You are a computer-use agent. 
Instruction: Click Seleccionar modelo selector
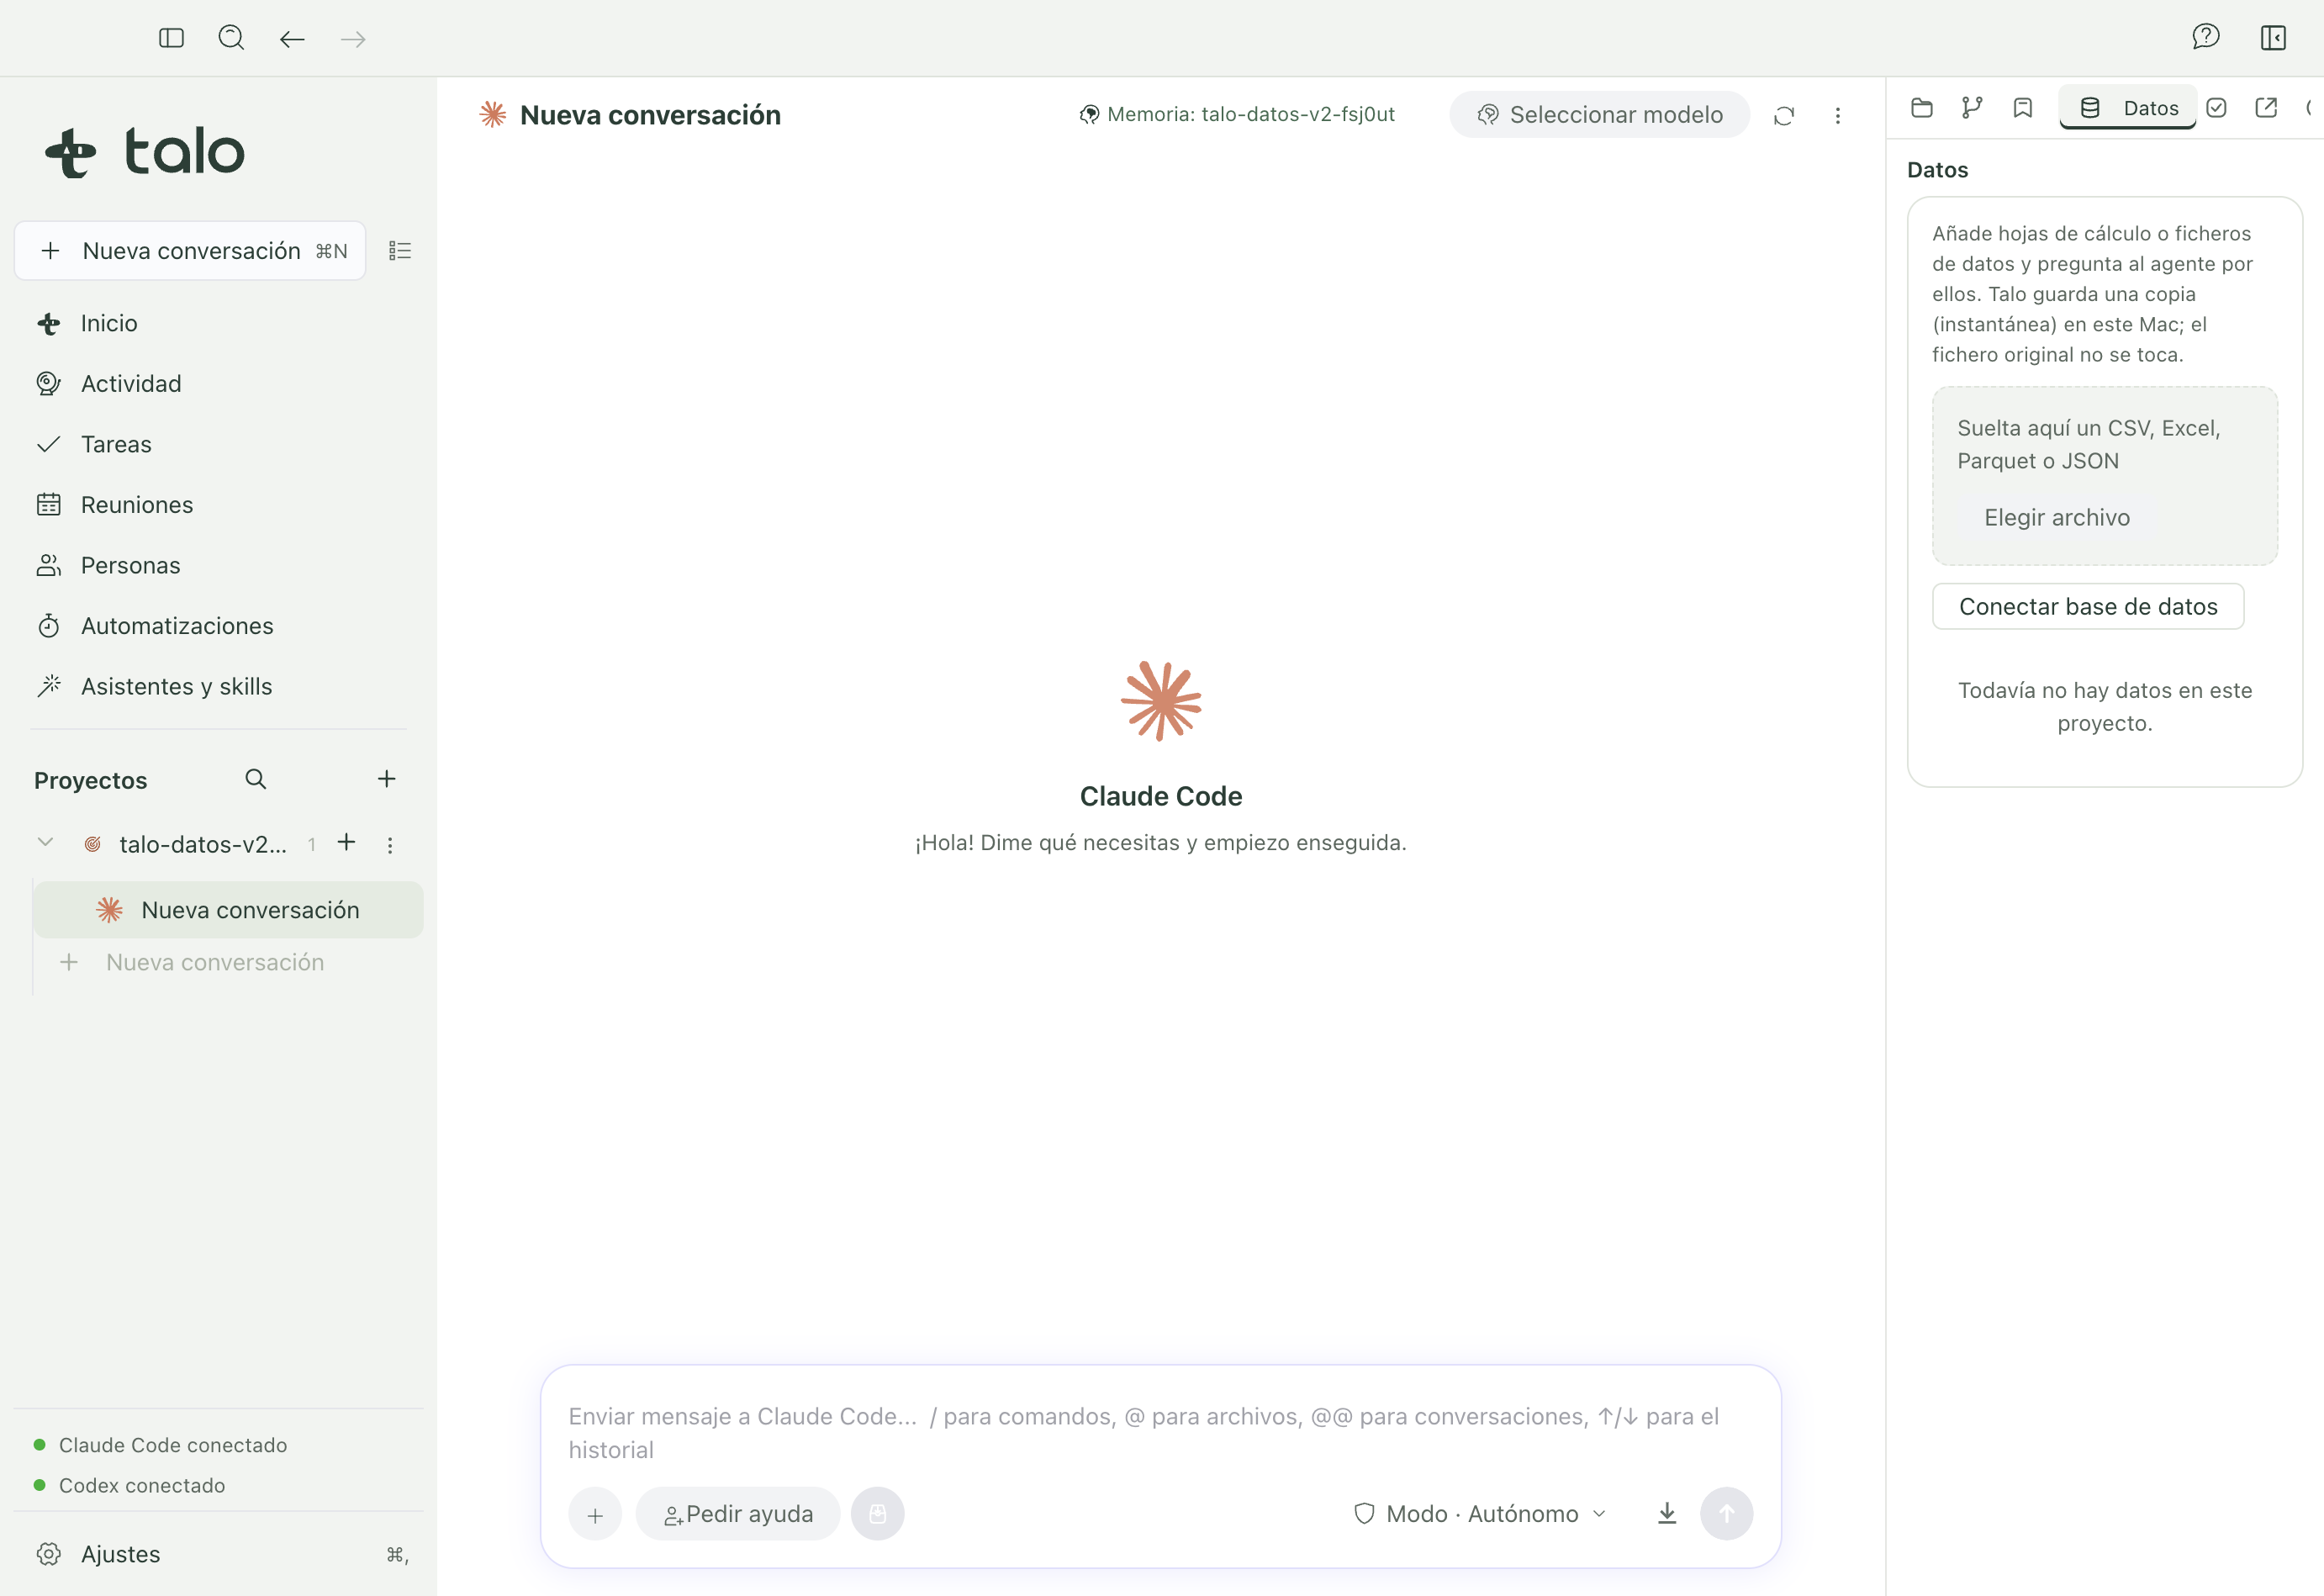click(x=1599, y=115)
